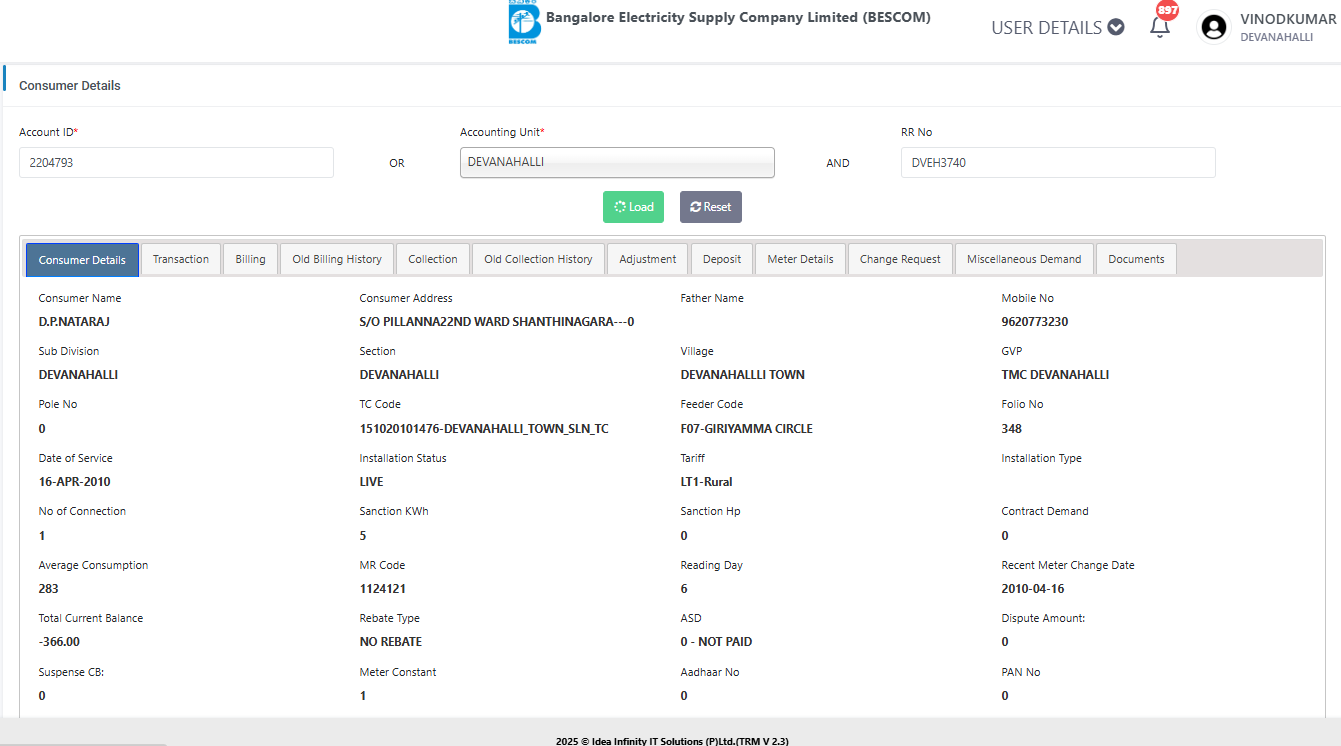1341x746 pixels.
Task: Switch to the Adjustment tab
Action: click(647, 259)
